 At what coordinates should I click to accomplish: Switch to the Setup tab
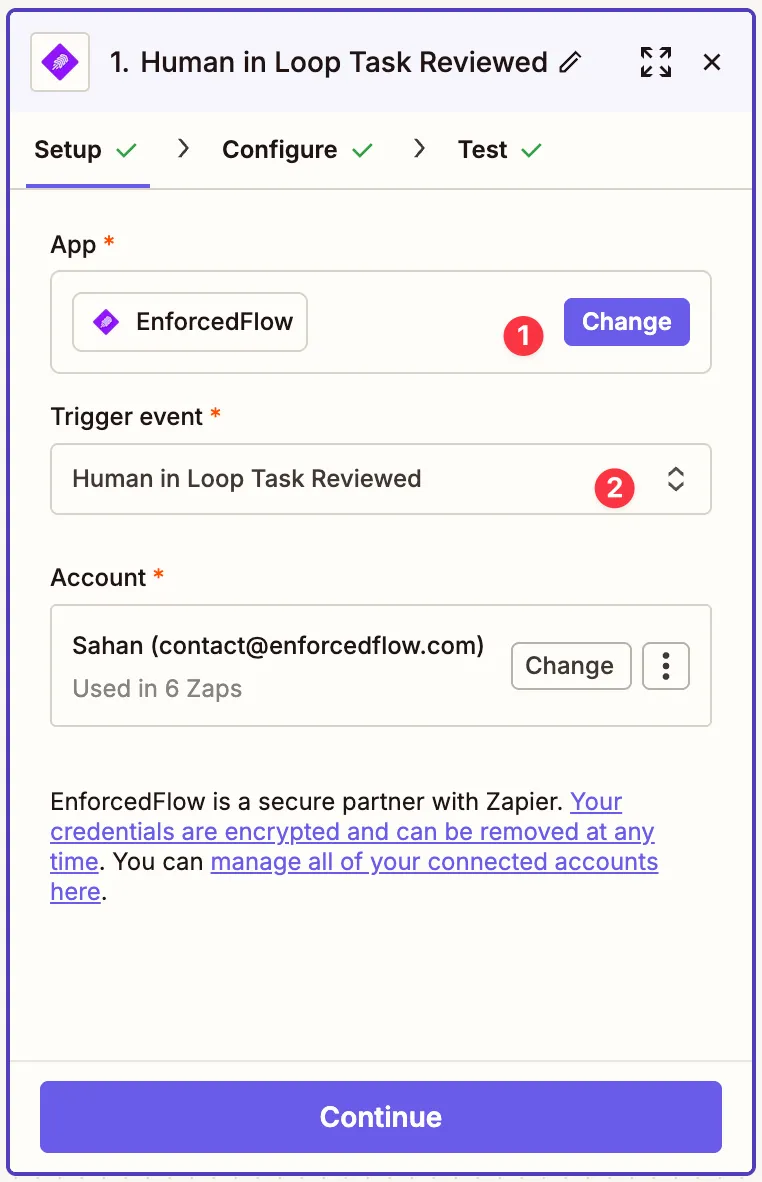[68, 150]
